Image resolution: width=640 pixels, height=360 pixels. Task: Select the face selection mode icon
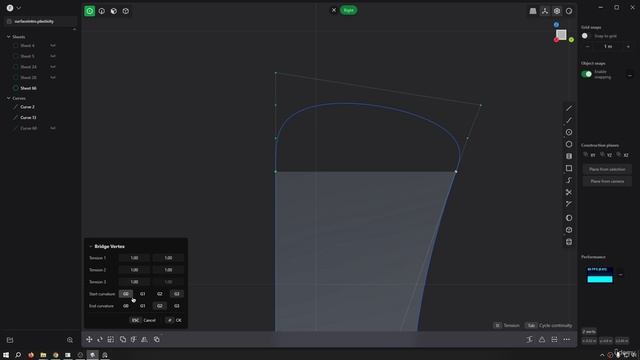coord(113,11)
